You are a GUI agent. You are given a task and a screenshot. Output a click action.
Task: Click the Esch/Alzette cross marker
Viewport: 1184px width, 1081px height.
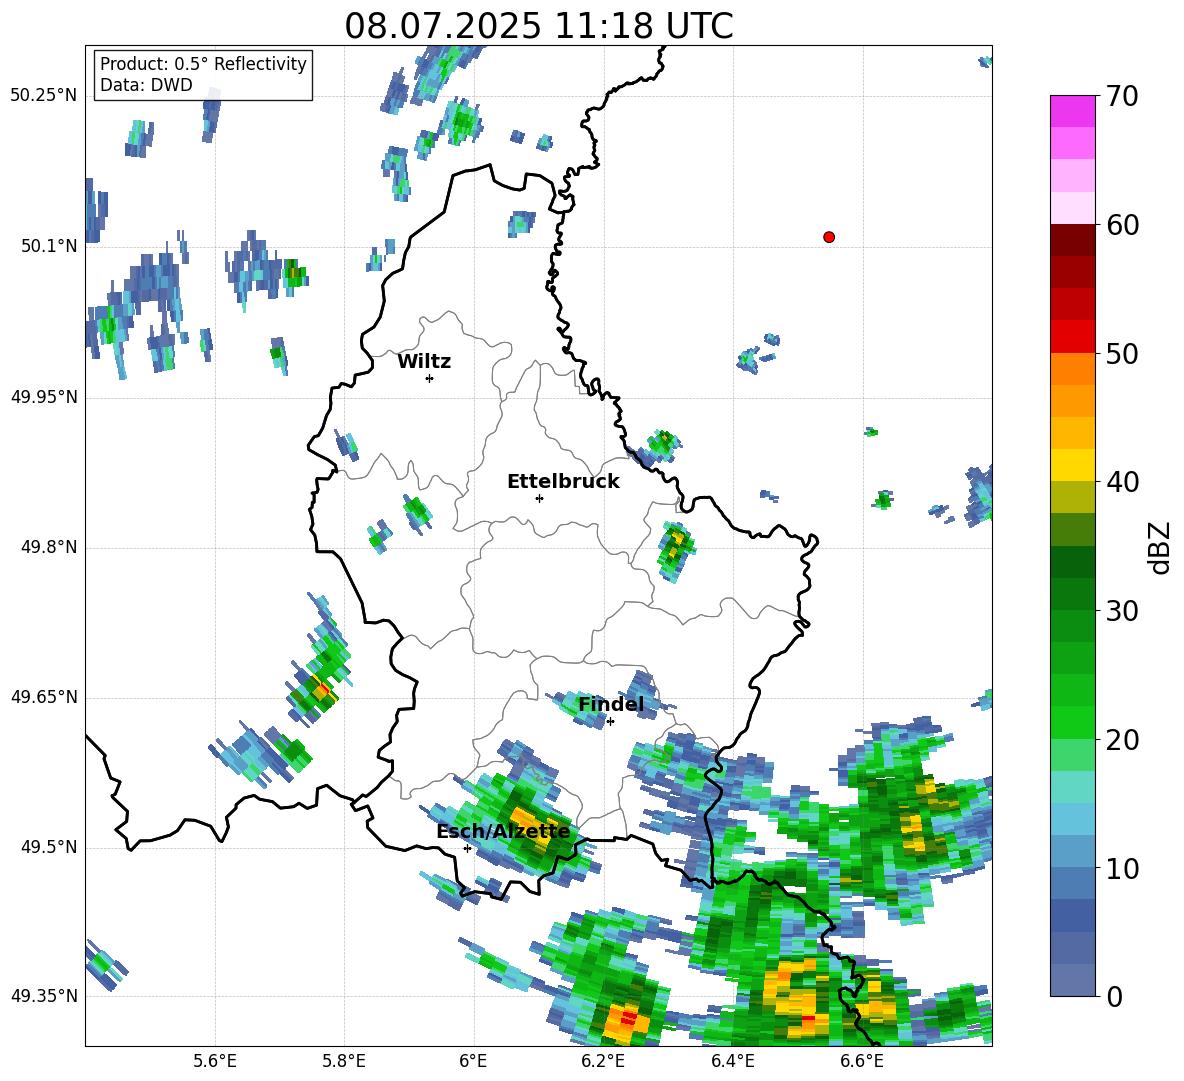tap(467, 848)
